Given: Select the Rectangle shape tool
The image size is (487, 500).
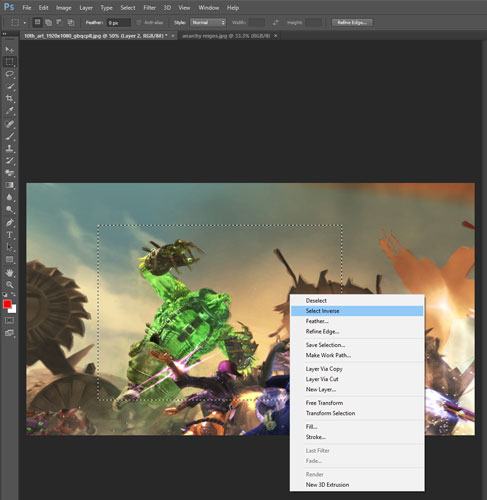Looking at the screenshot, I should coord(9,260).
